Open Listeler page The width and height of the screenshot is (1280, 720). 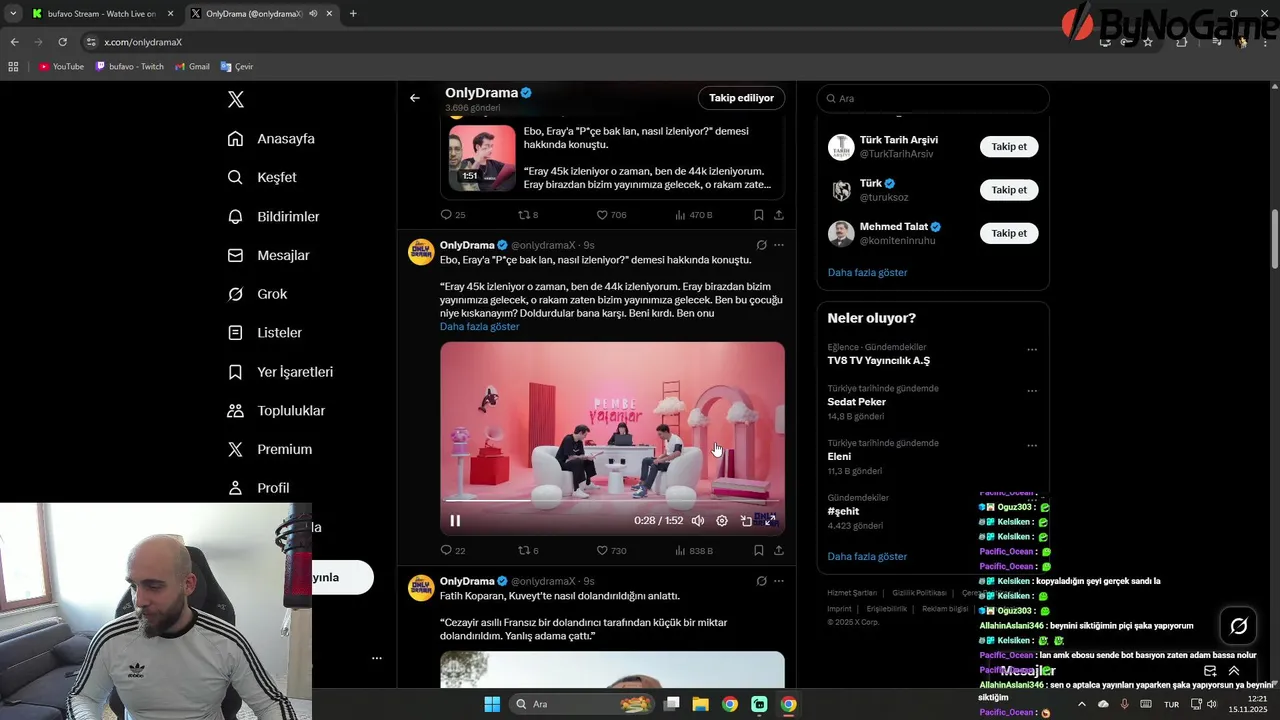[265, 332]
